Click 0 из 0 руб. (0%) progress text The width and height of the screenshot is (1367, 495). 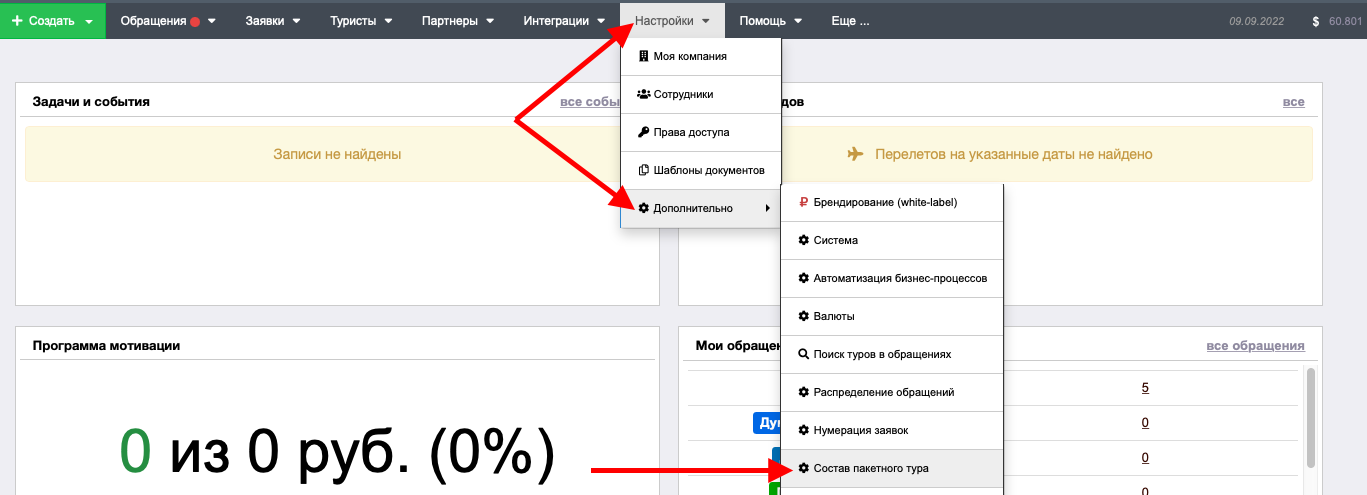pyautogui.click(x=337, y=454)
